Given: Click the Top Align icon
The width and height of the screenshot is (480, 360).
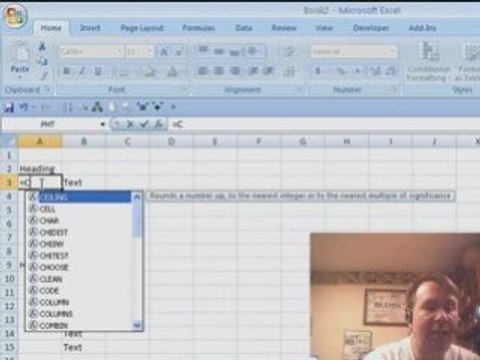Looking at the screenshot, I should (203, 51).
